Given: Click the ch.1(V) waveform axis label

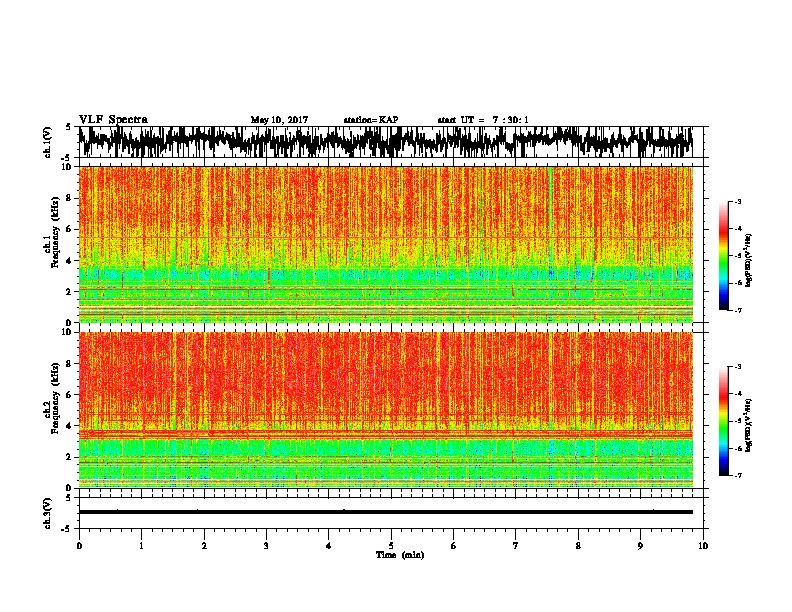Looking at the screenshot, I should 48,142.
